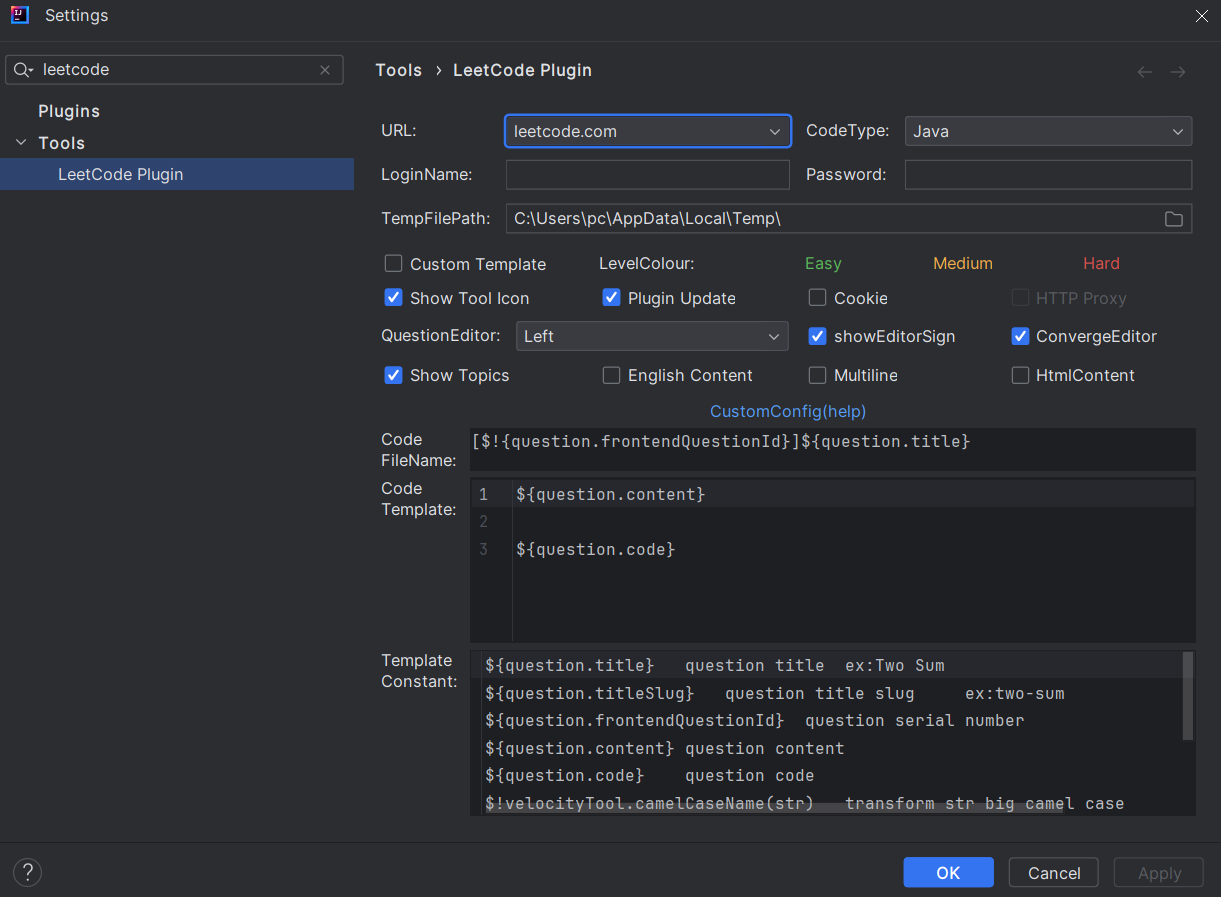Screen dimensions: 1221x897
Task: Open the CustomConfig help link
Action: pyautogui.click(x=787, y=411)
